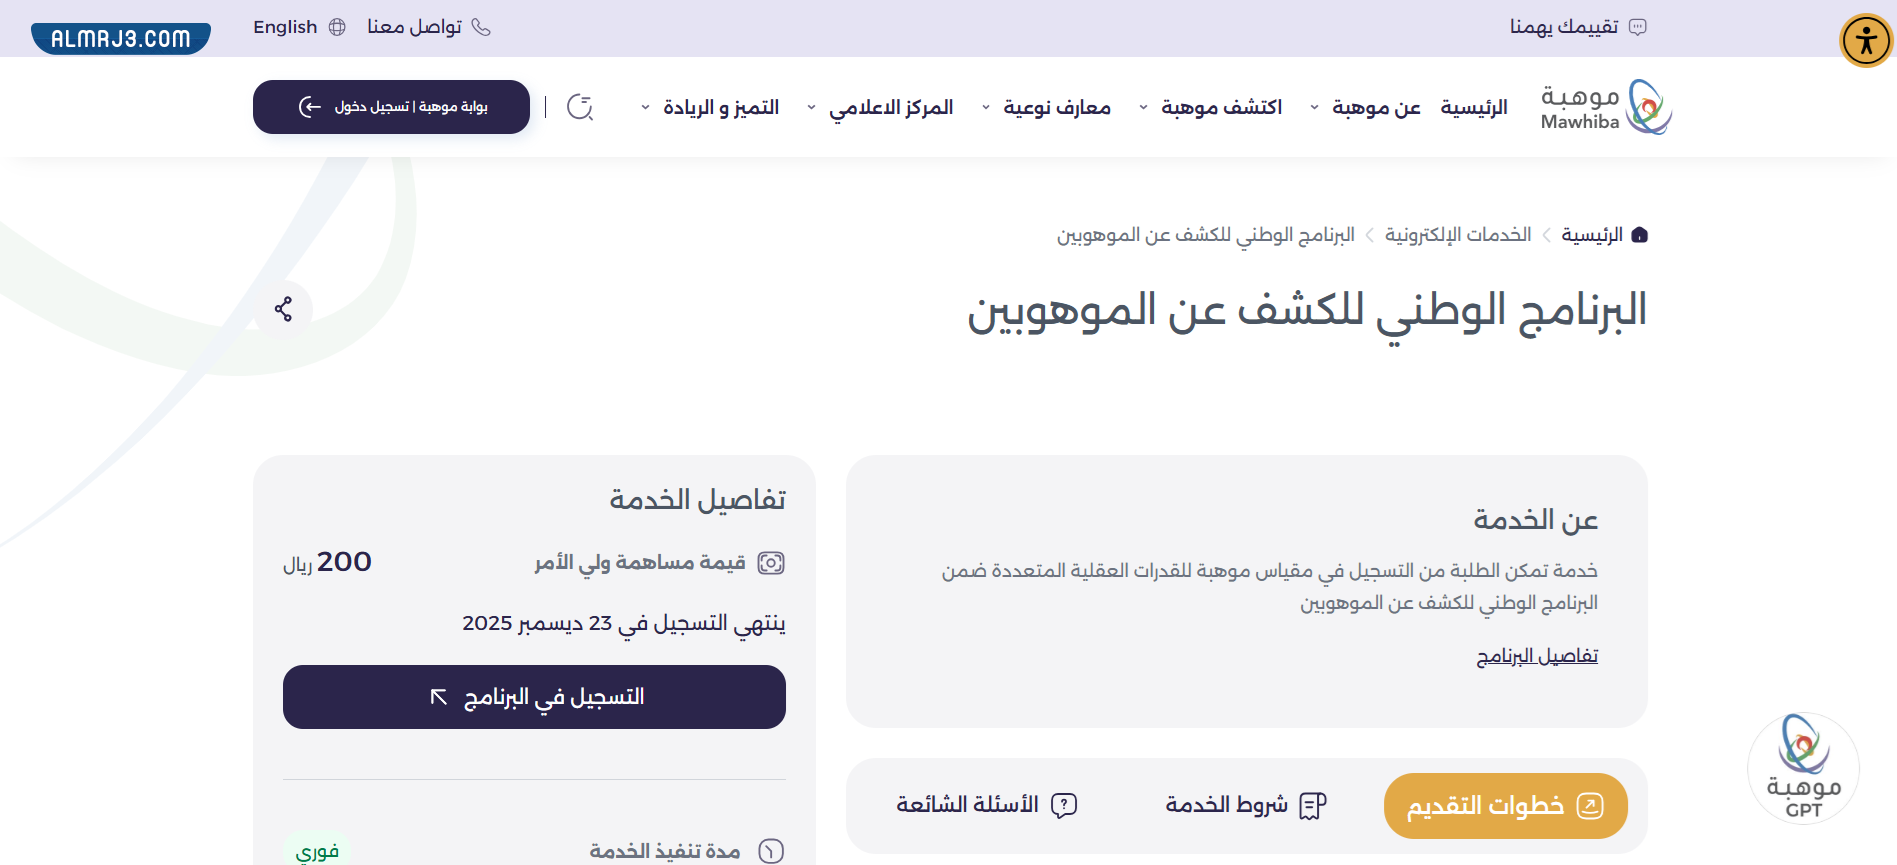Show the الأسئلة الشائعة tab

pos(986,806)
